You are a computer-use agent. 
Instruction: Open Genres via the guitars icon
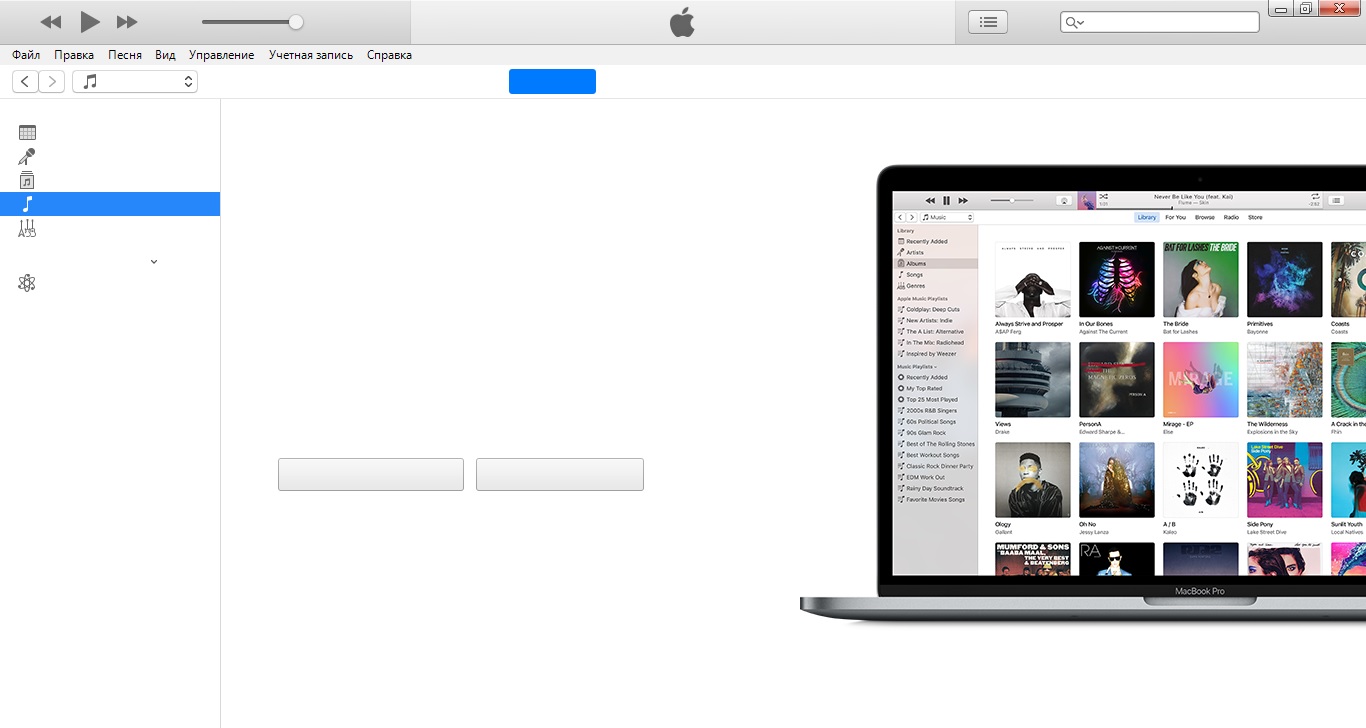click(x=27, y=229)
